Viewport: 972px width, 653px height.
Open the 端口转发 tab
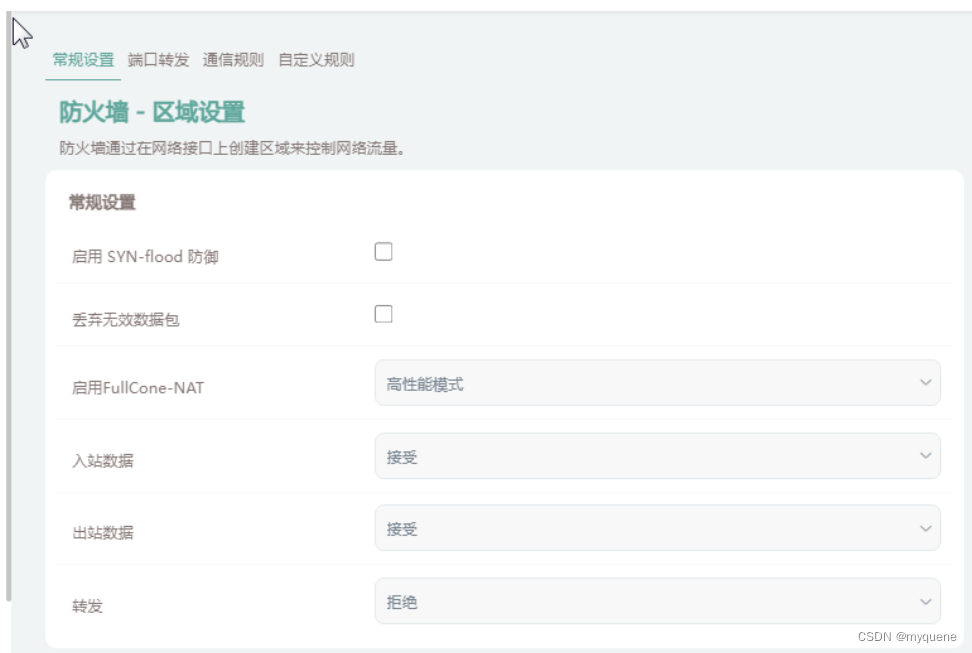tap(158, 60)
